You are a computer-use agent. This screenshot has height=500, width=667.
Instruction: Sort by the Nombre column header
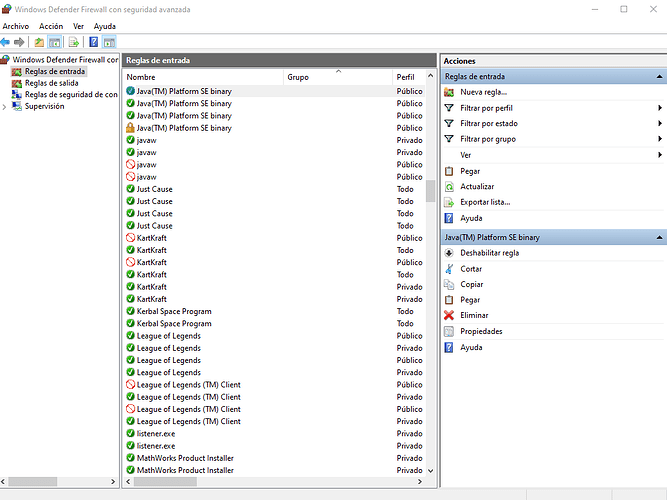click(x=203, y=77)
